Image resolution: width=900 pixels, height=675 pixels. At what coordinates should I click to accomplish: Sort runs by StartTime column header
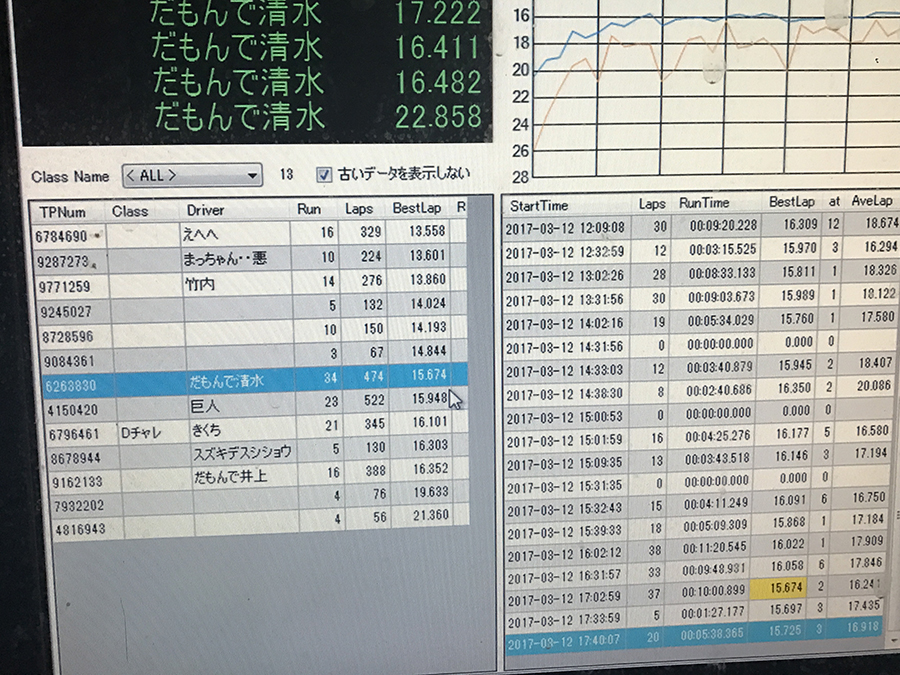tap(539, 205)
